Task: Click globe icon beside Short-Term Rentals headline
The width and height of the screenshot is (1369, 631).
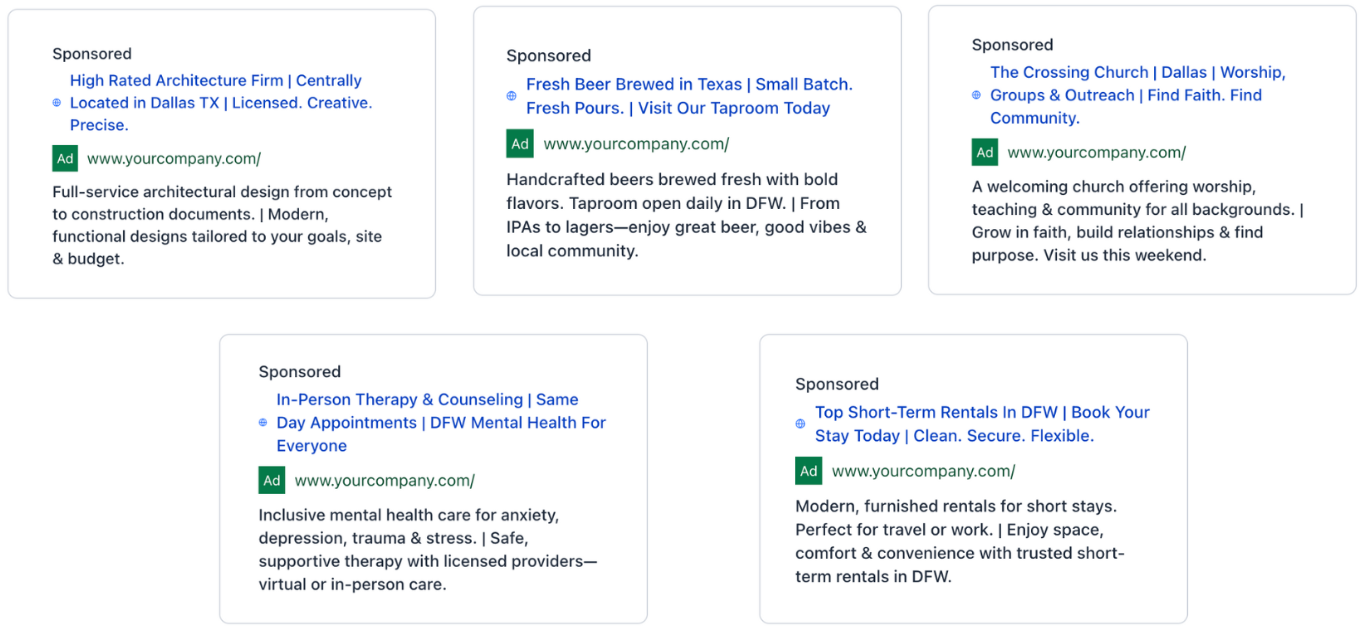Action: pyautogui.click(x=800, y=424)
